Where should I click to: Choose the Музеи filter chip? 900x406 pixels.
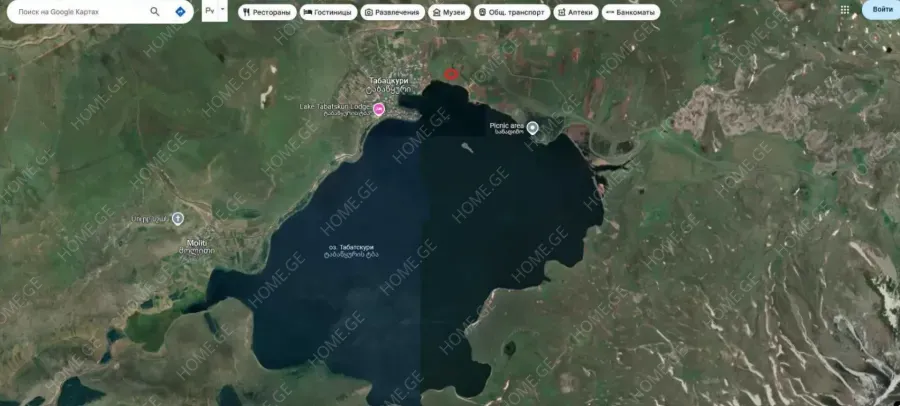point(449,13)
